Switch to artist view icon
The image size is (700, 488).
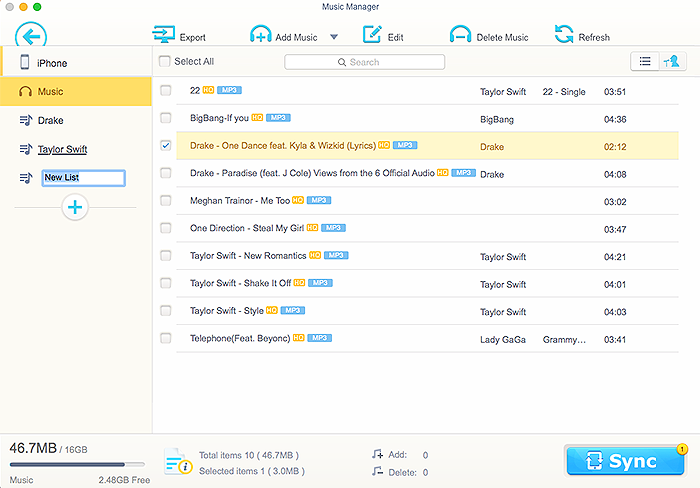tap(672, 61)
